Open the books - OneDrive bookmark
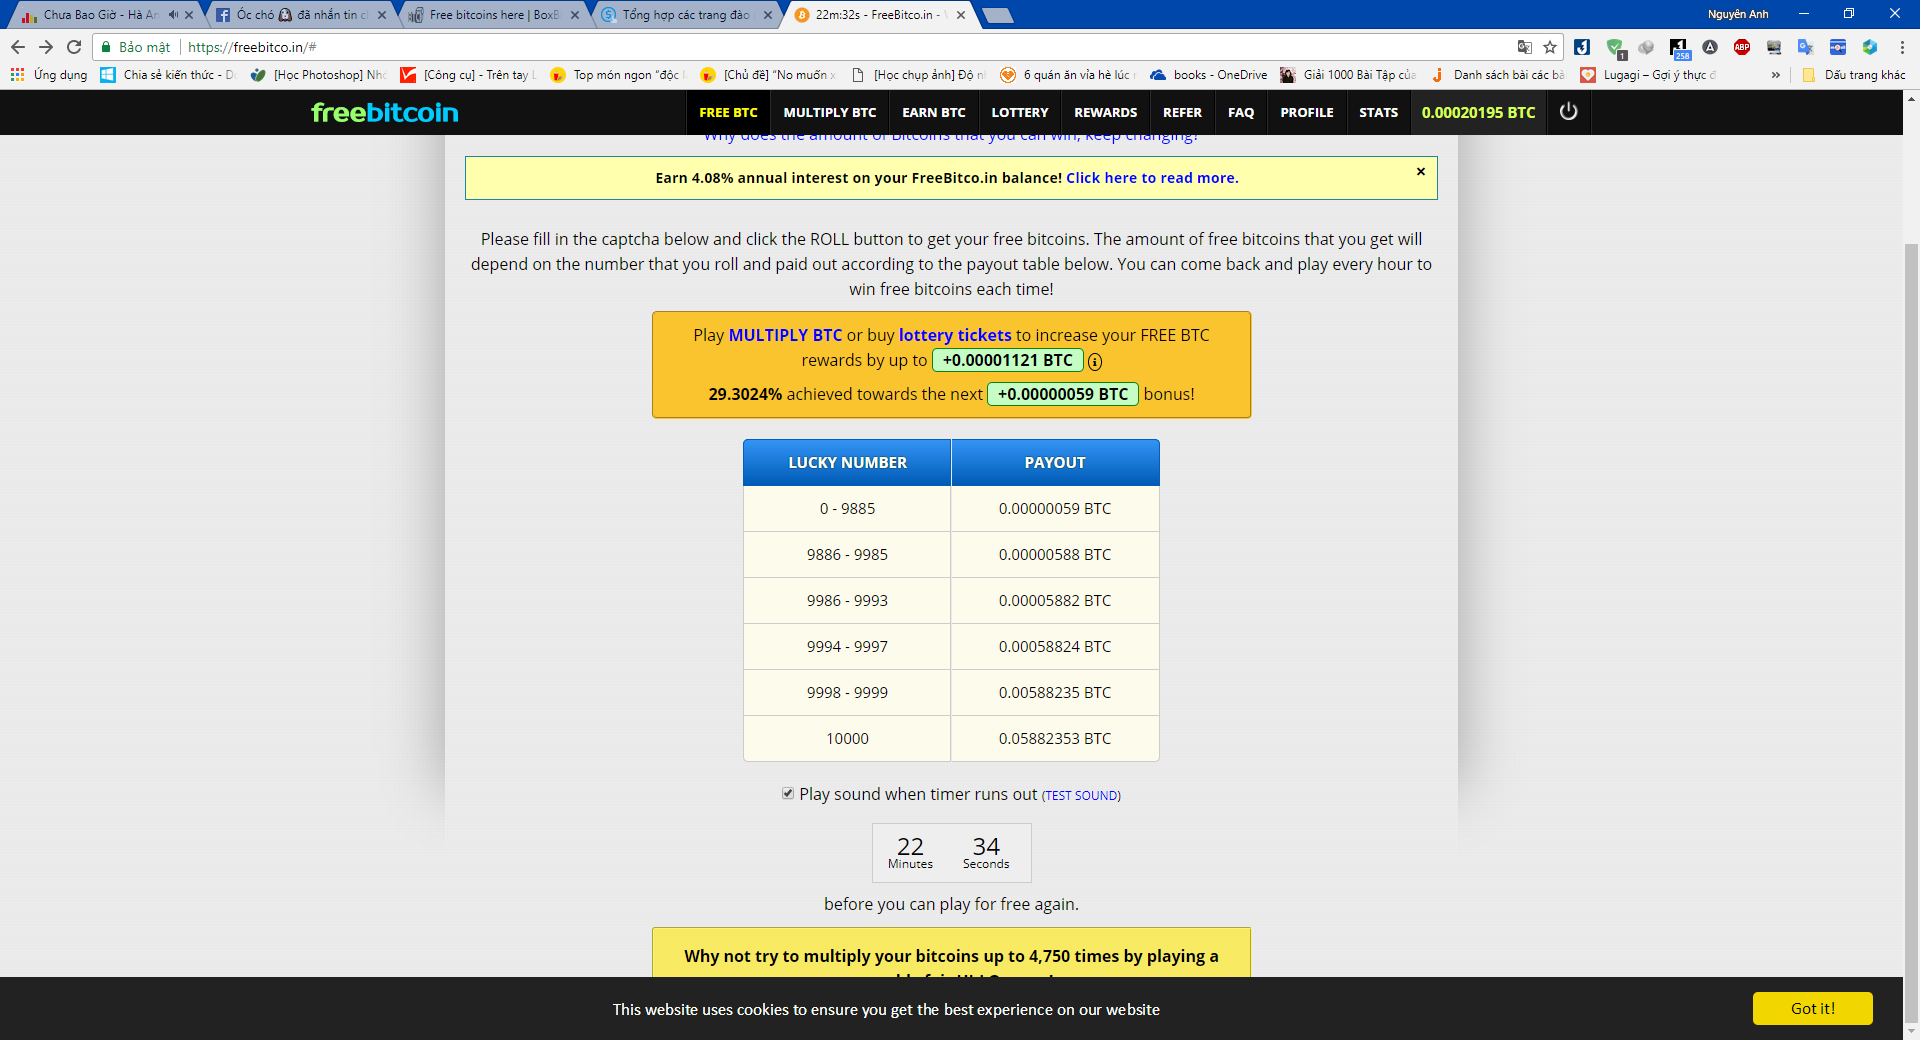 tap(1209, 75)
